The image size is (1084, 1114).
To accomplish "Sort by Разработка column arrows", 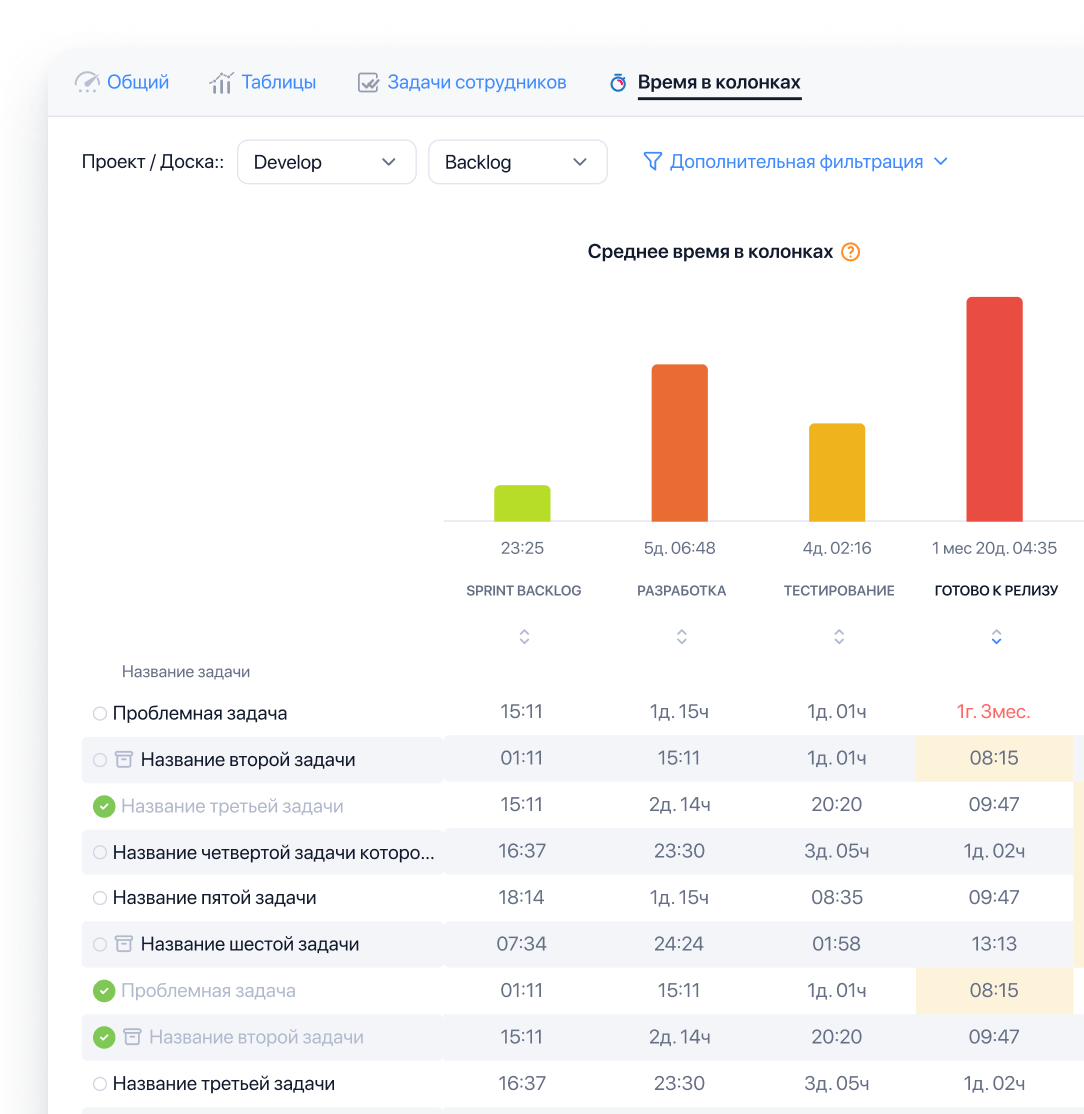I will tap(681, 637).
